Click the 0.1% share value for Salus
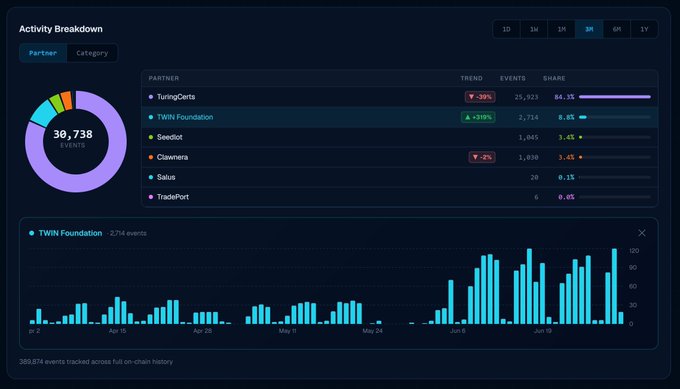 point(566,177)
